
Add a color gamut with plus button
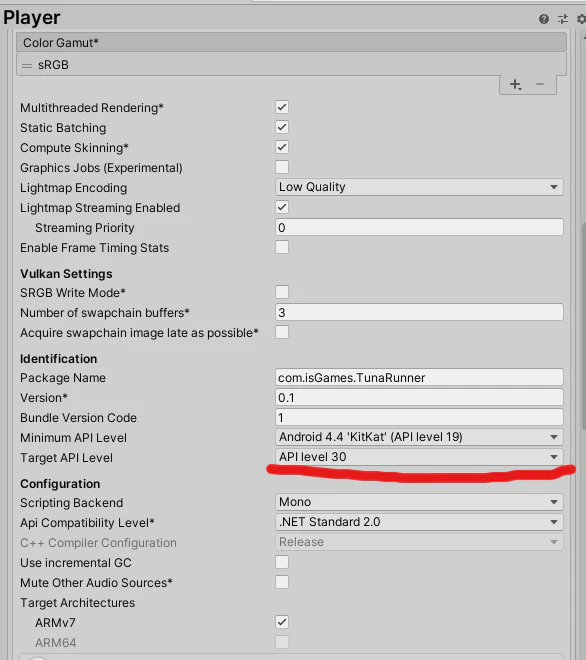pyautogui.click(x=516, y=85)
